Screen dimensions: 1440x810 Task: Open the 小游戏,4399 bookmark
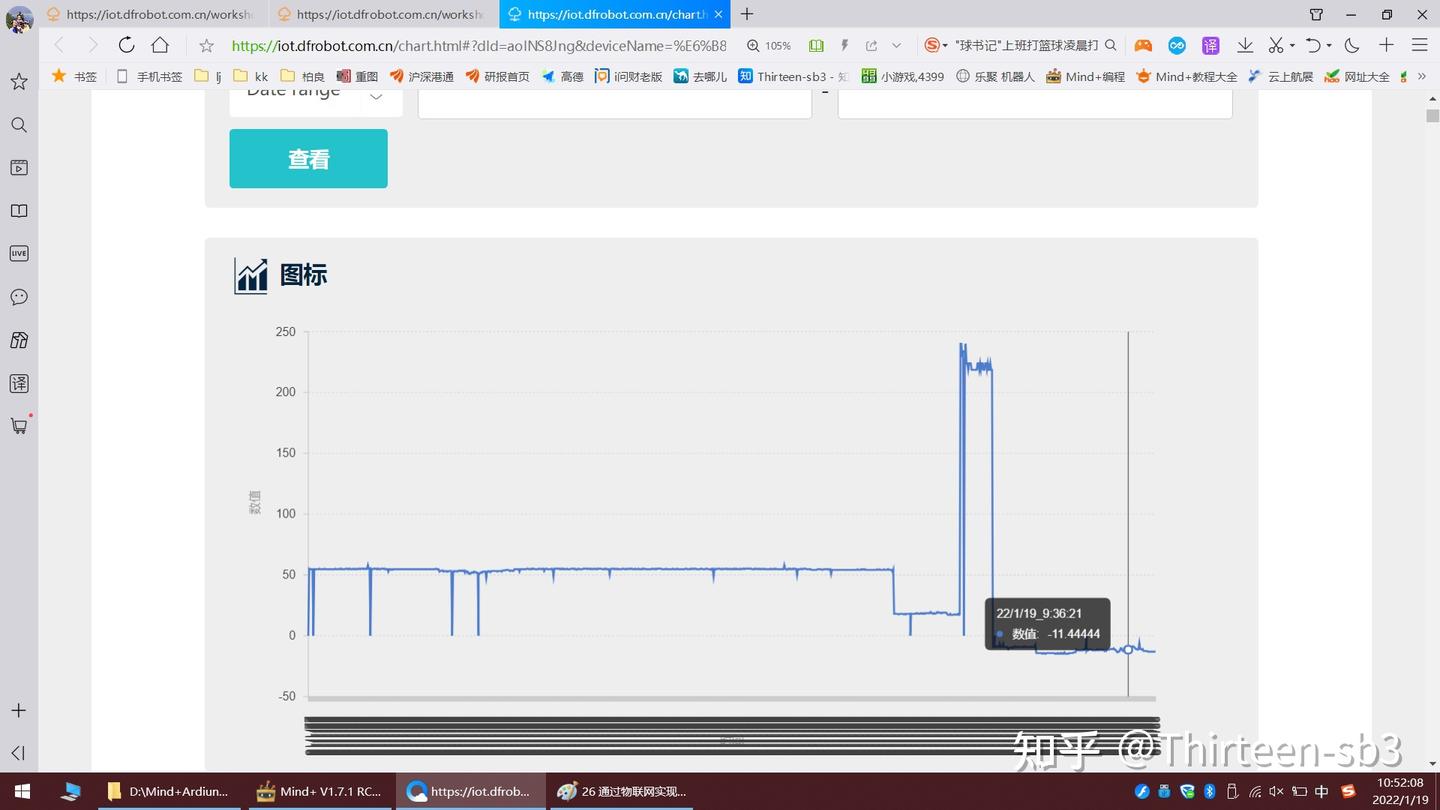[x=903, y=76]
